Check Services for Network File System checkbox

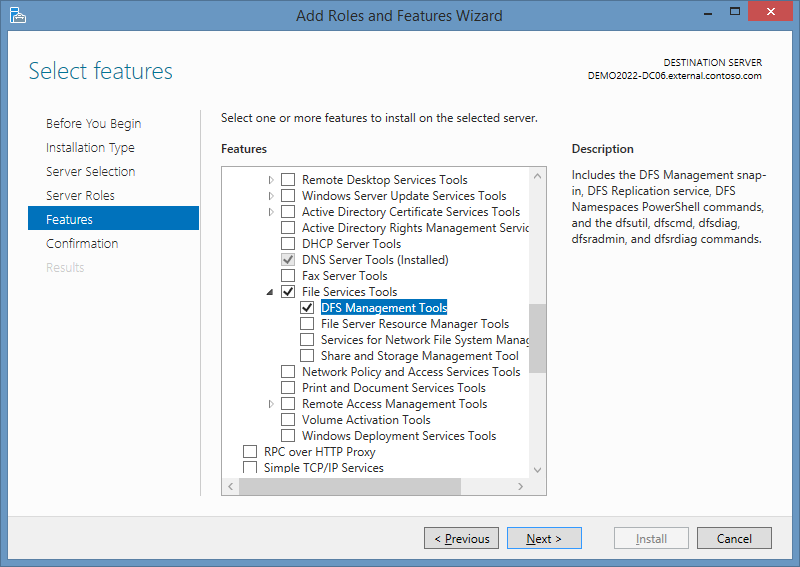pyautogui.click(x=307, y=339)
